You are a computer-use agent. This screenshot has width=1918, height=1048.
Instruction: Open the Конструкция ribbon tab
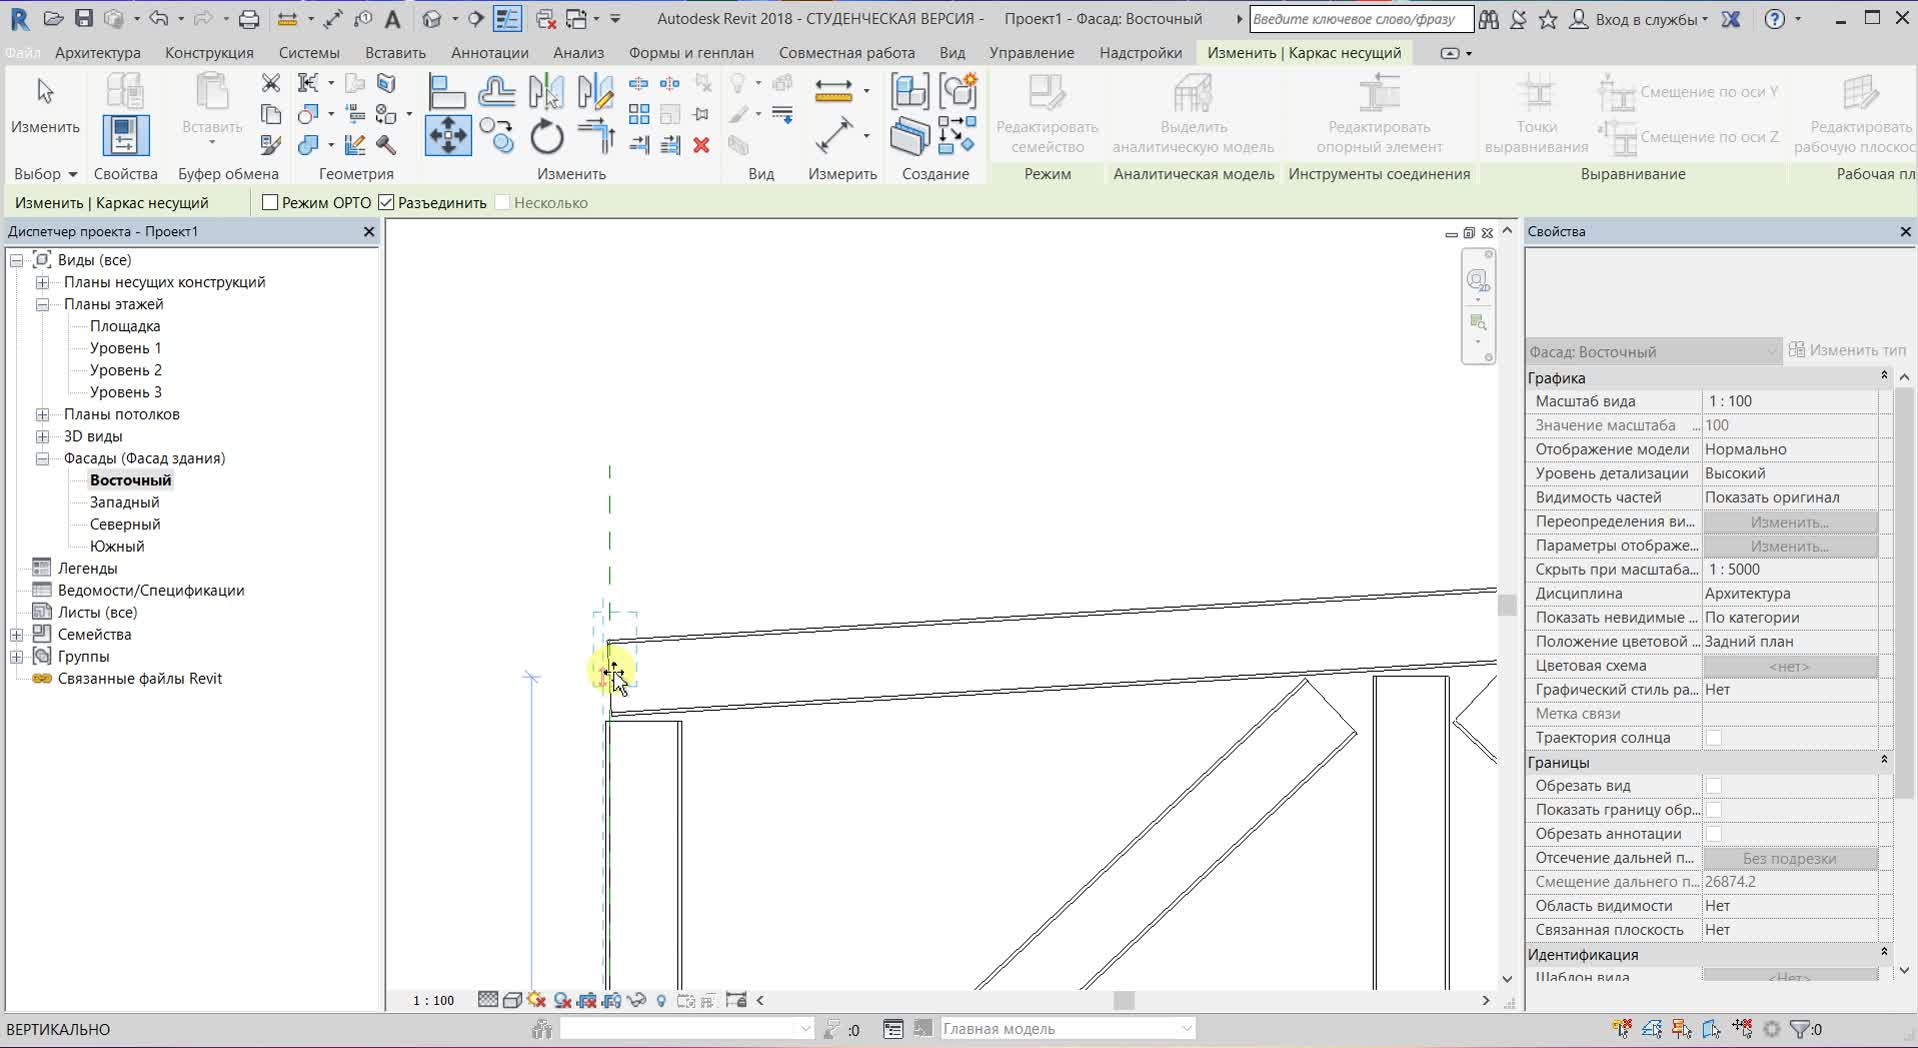point(209,53)
